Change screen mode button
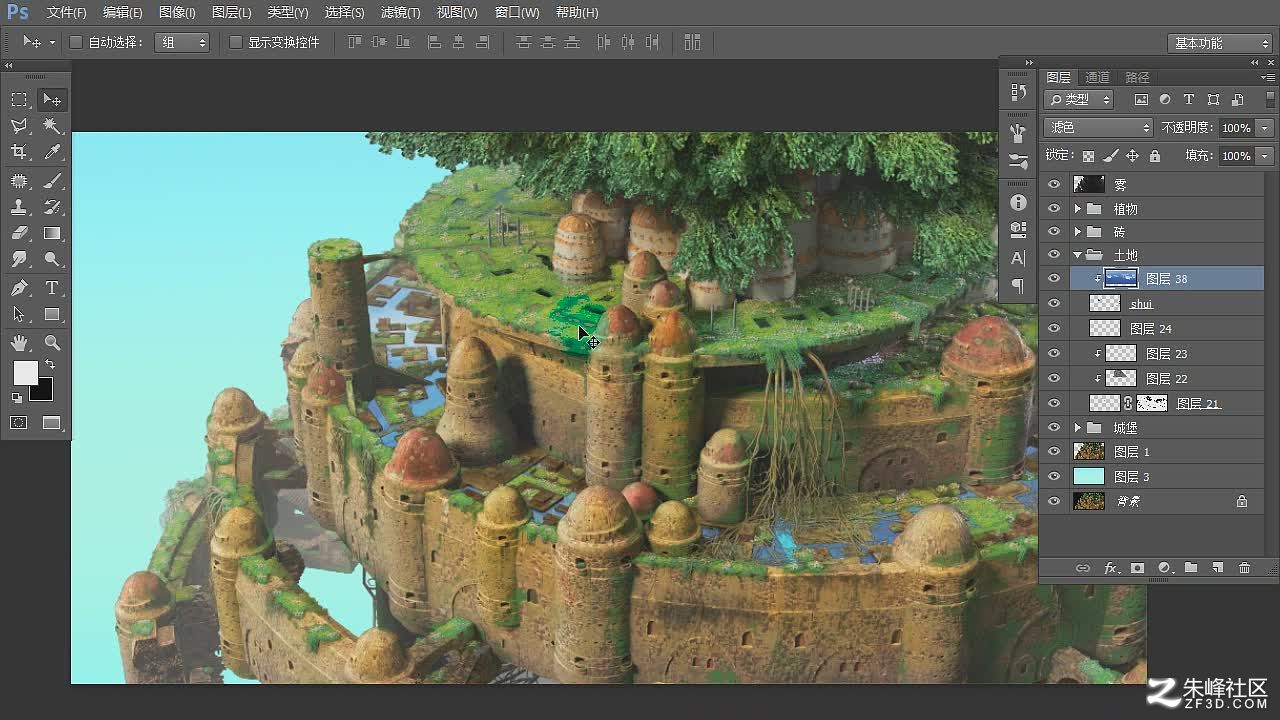The width and height of the screenshot is (1280, 720). [52, 423]
